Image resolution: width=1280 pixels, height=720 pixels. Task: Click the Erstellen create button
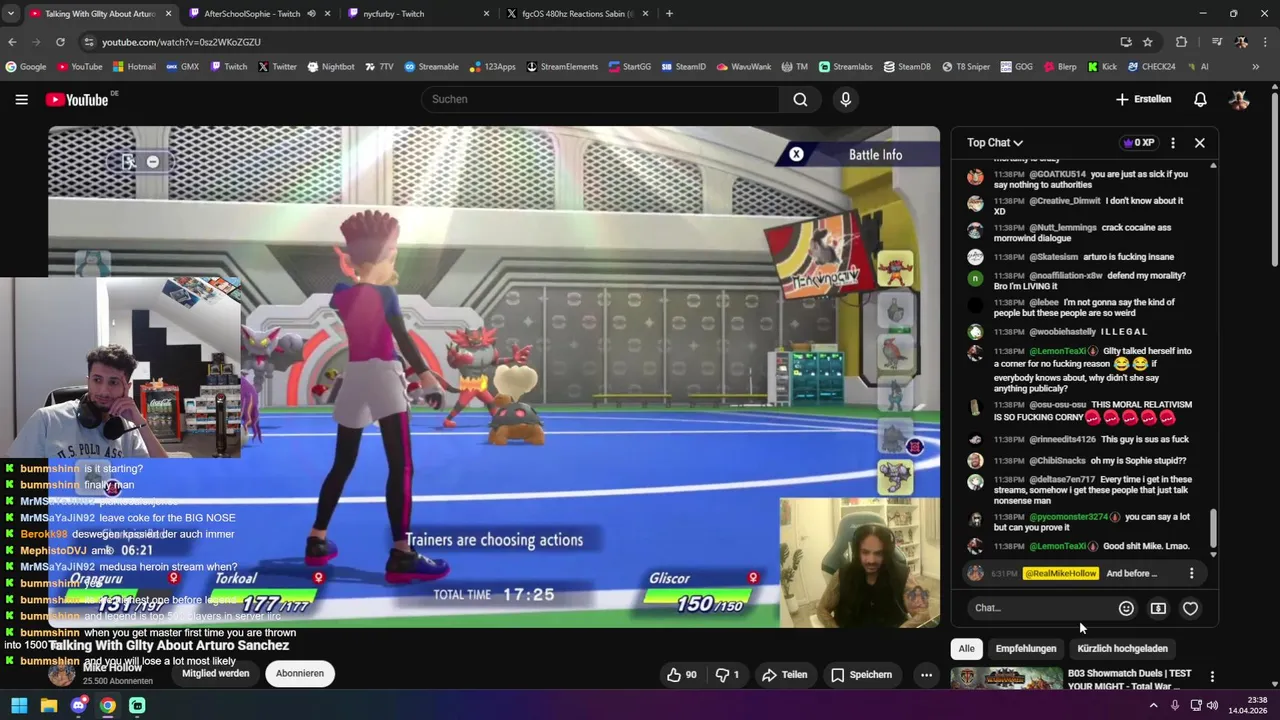point(1143,99)
